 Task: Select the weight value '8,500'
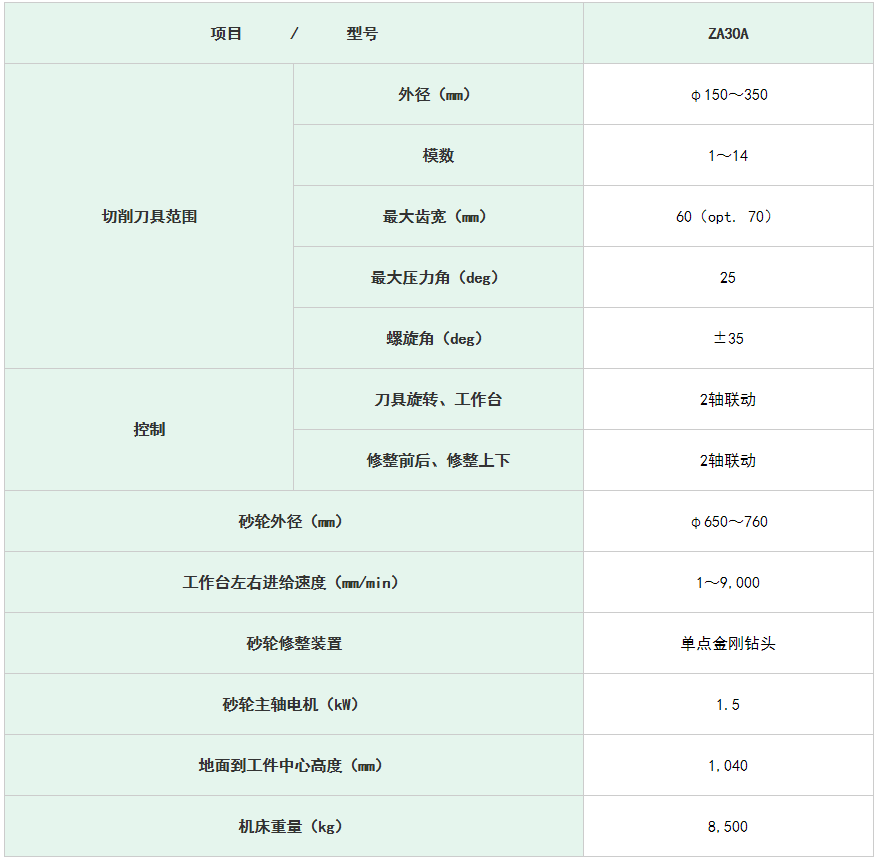(x=728, y=827)
